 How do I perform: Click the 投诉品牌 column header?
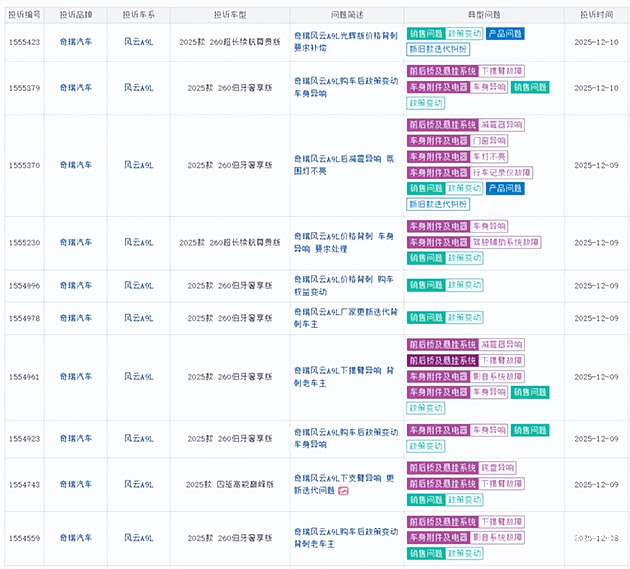(76, 15)
